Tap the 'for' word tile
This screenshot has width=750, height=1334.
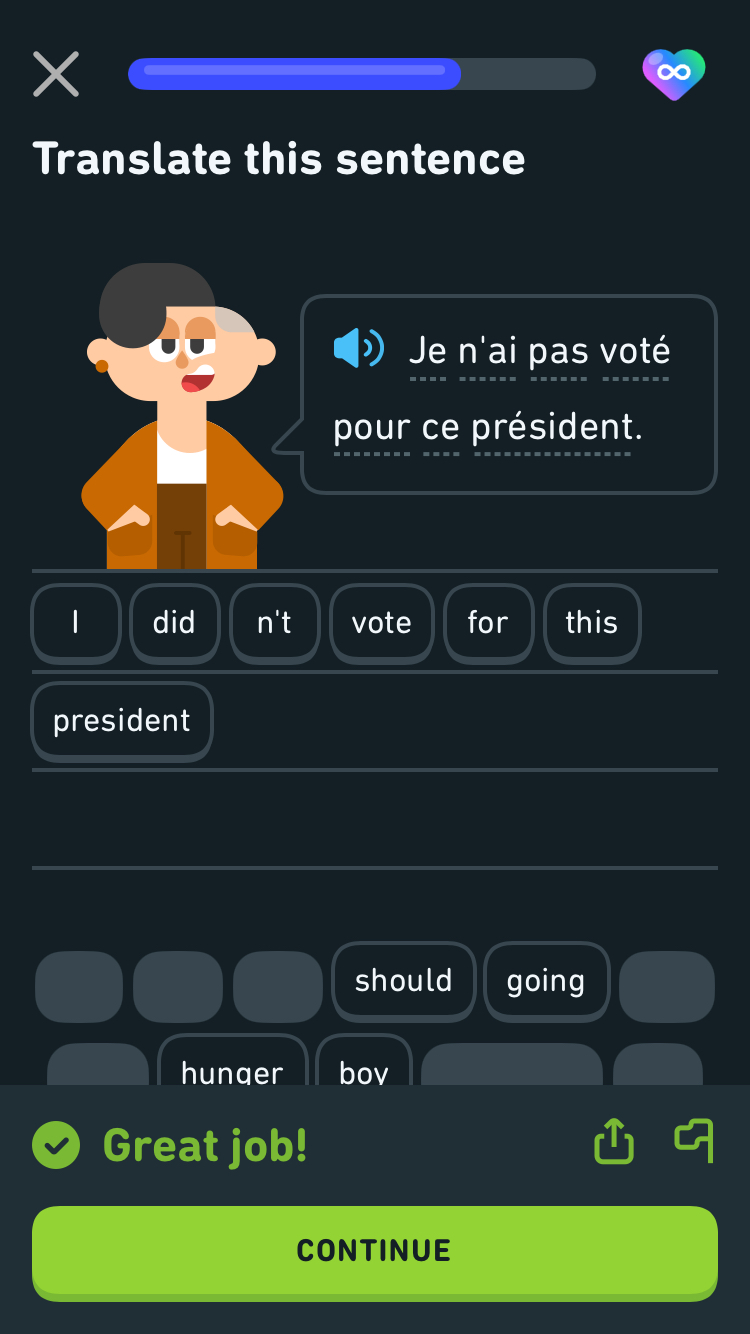(488, 623)
